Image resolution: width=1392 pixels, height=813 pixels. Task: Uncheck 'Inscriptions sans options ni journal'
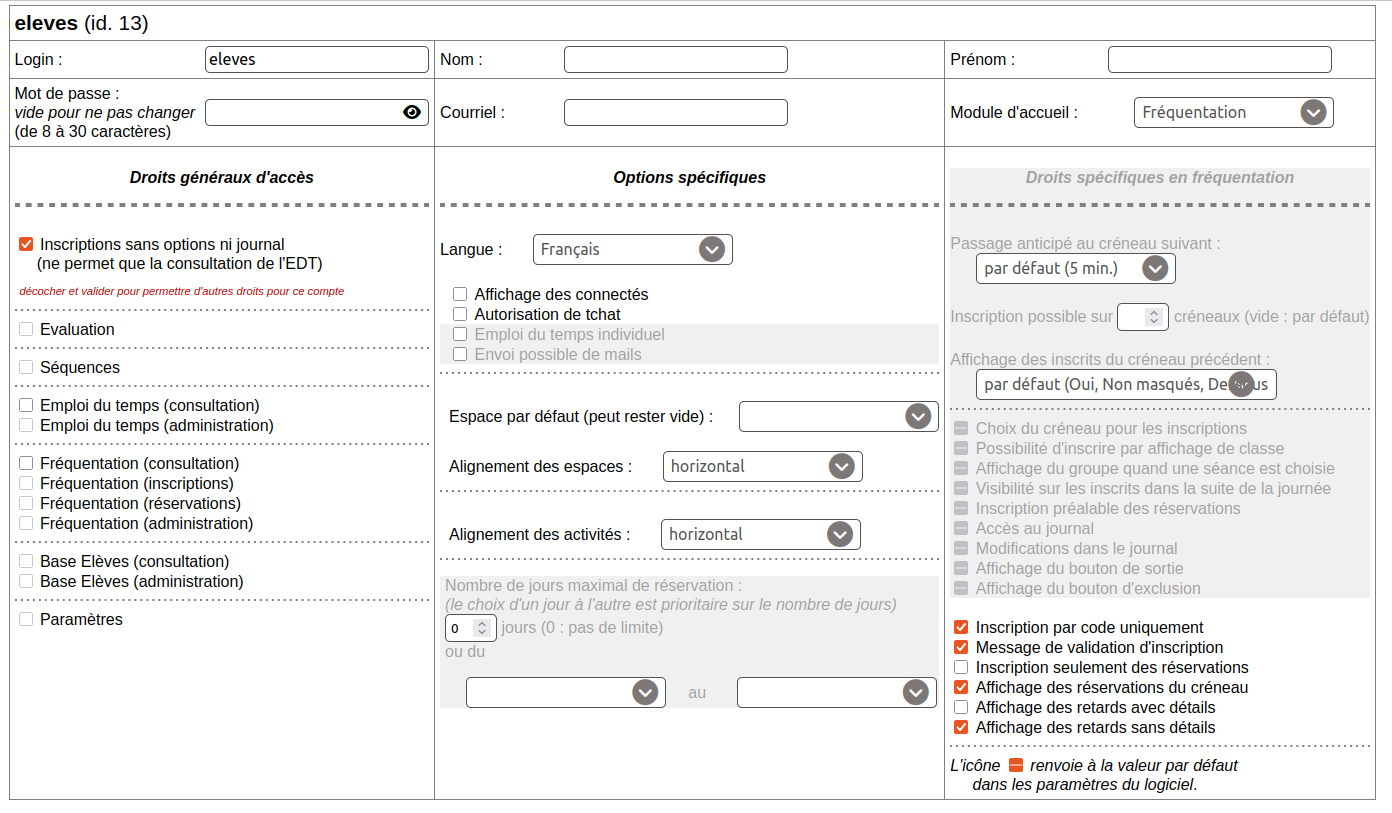click(26, 244)
